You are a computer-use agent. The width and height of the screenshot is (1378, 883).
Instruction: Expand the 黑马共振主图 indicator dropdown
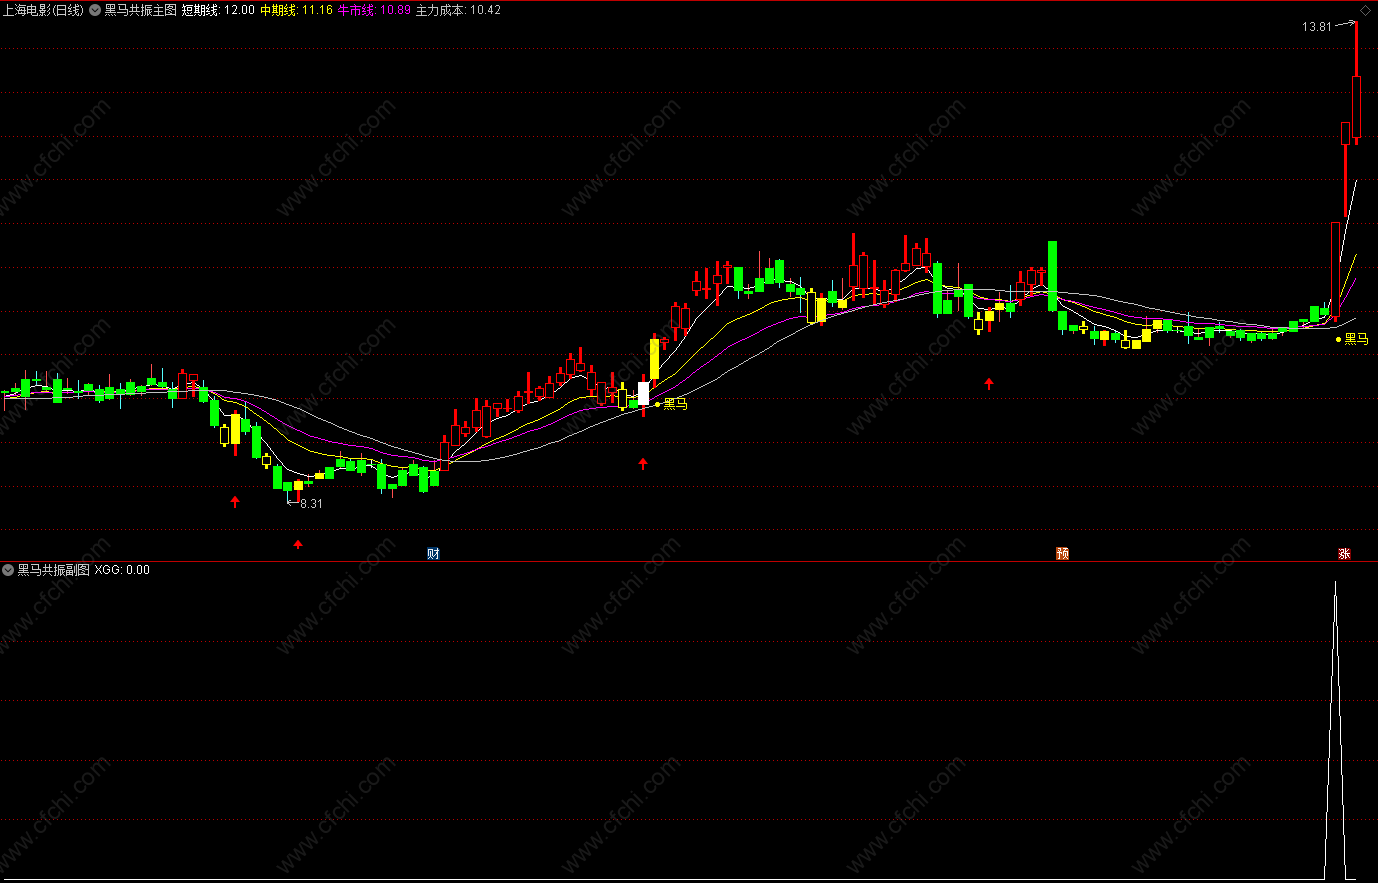[x=95, y=10]
